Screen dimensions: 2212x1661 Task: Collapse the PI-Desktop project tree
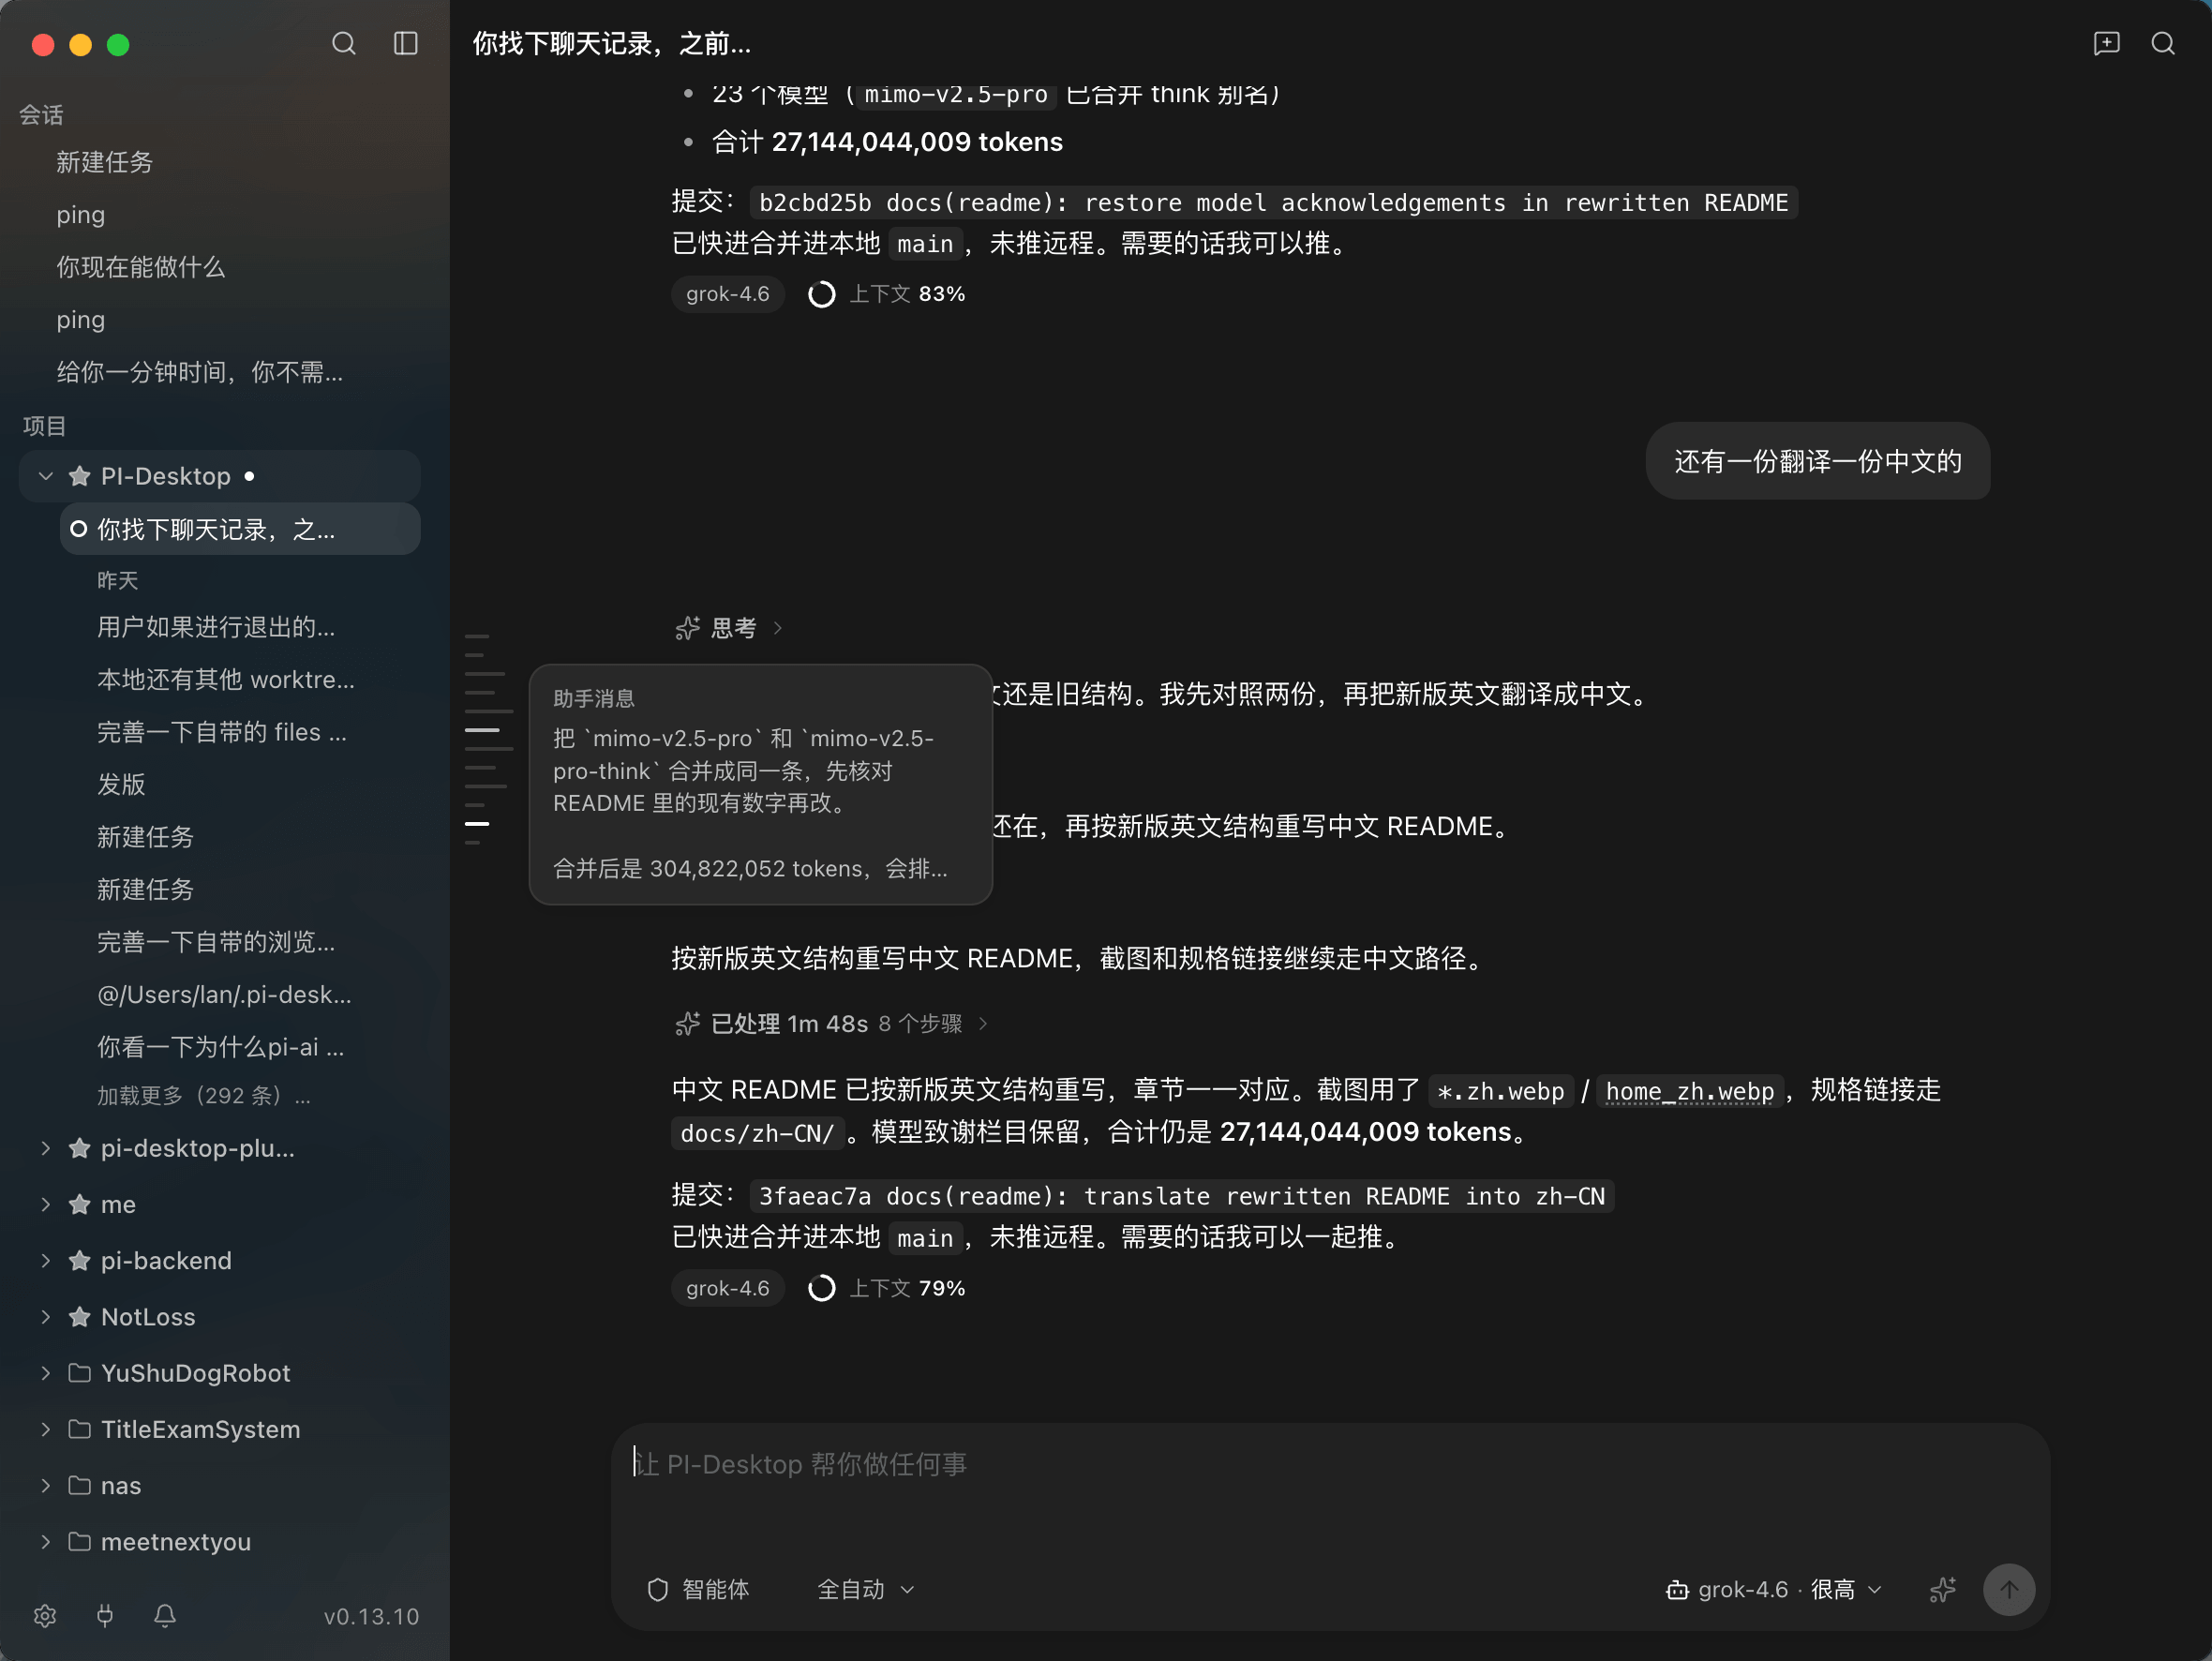tap(45, 476)
